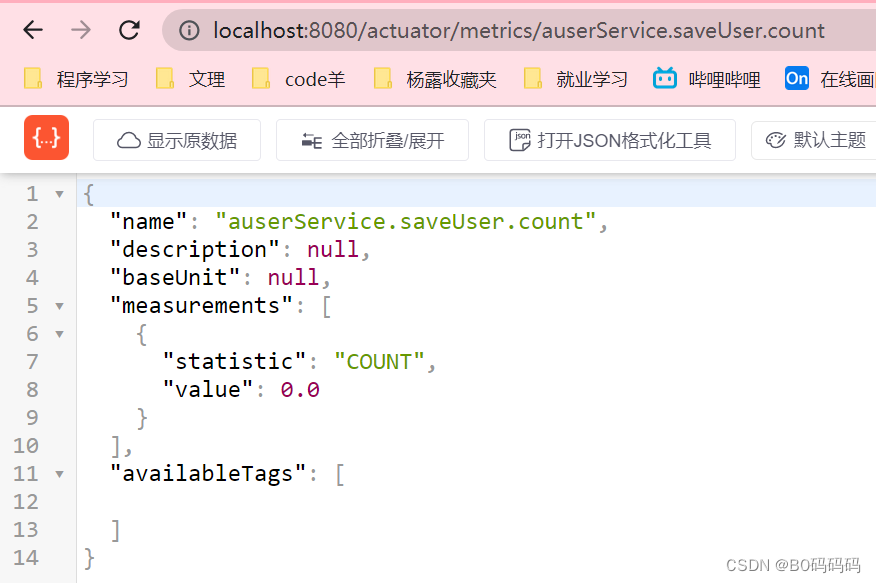This screenshot has height=583, width=876.
Task: Click the "availableTags" key
Action: click(x=208, y=474)
